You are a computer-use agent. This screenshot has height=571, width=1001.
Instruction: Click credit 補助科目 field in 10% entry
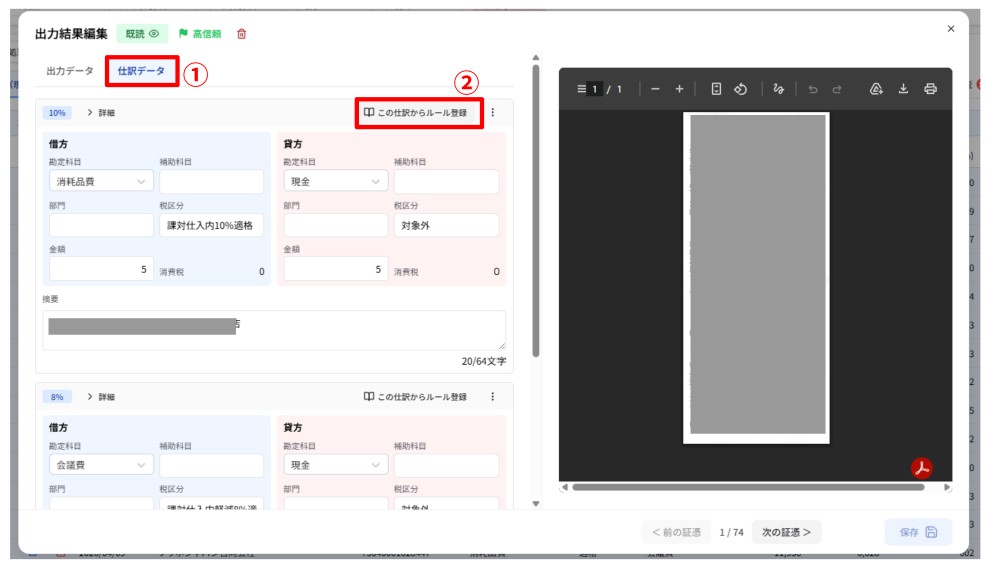pyautogui.click(x=446, y=181)
